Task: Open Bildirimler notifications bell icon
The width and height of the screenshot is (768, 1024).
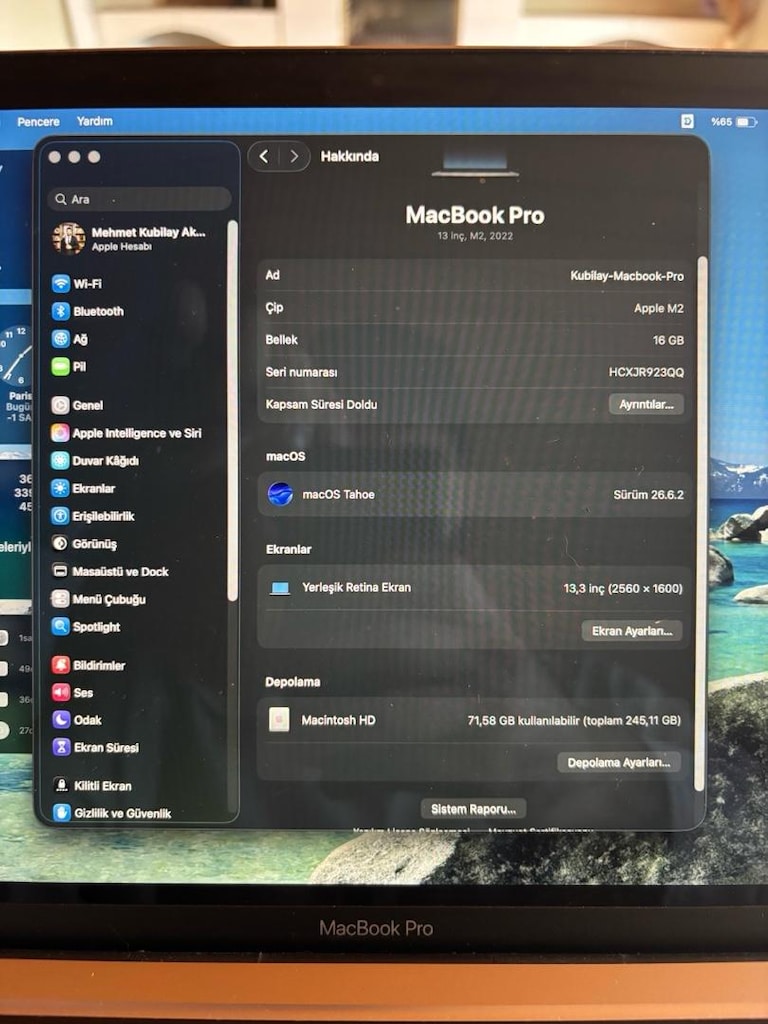Action: 61,665
